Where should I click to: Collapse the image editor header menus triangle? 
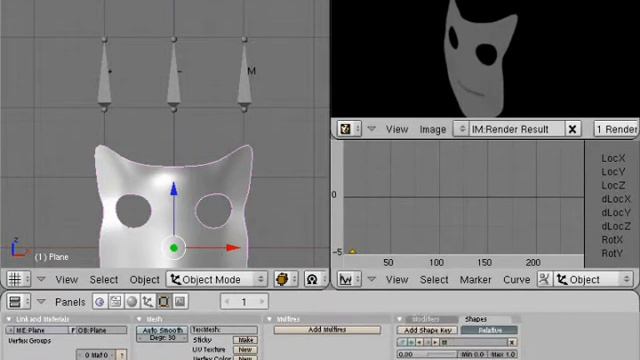coord(371,129)
